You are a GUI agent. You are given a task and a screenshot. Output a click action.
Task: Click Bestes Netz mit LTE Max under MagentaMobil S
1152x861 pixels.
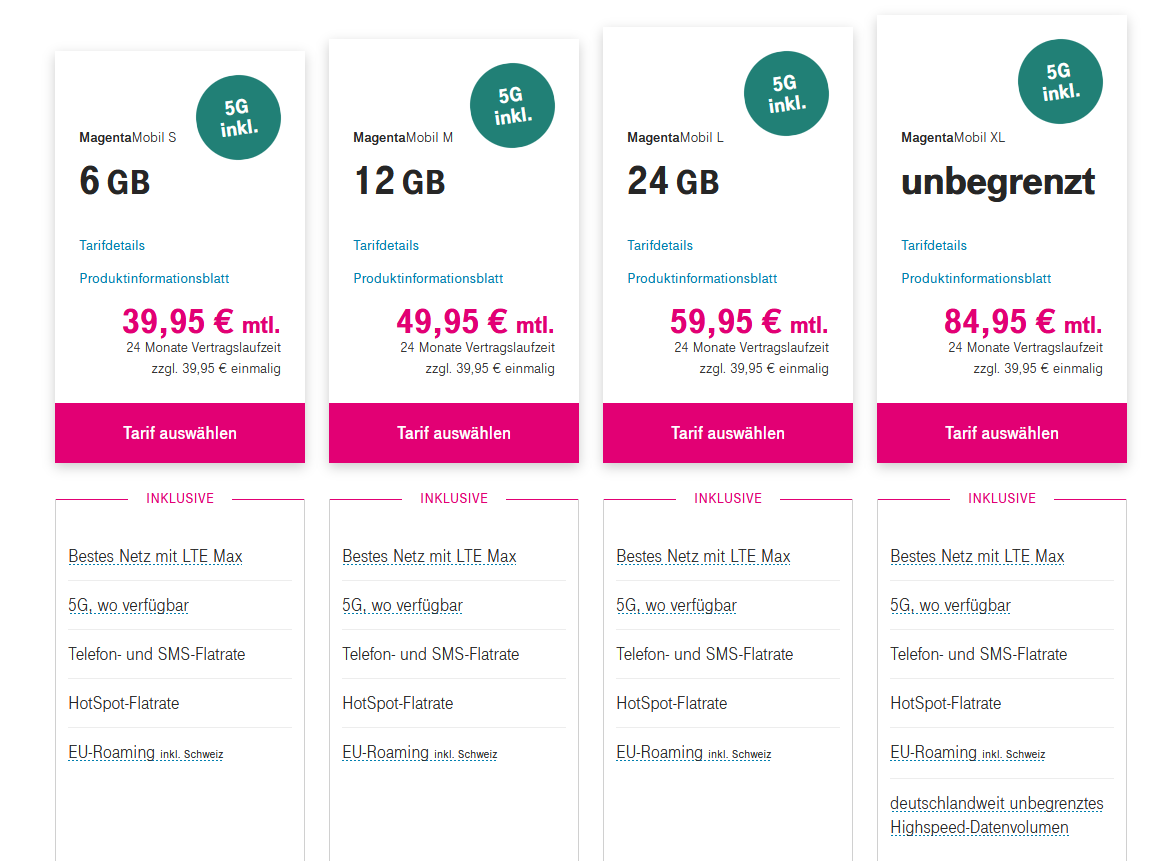click(155, 556)
